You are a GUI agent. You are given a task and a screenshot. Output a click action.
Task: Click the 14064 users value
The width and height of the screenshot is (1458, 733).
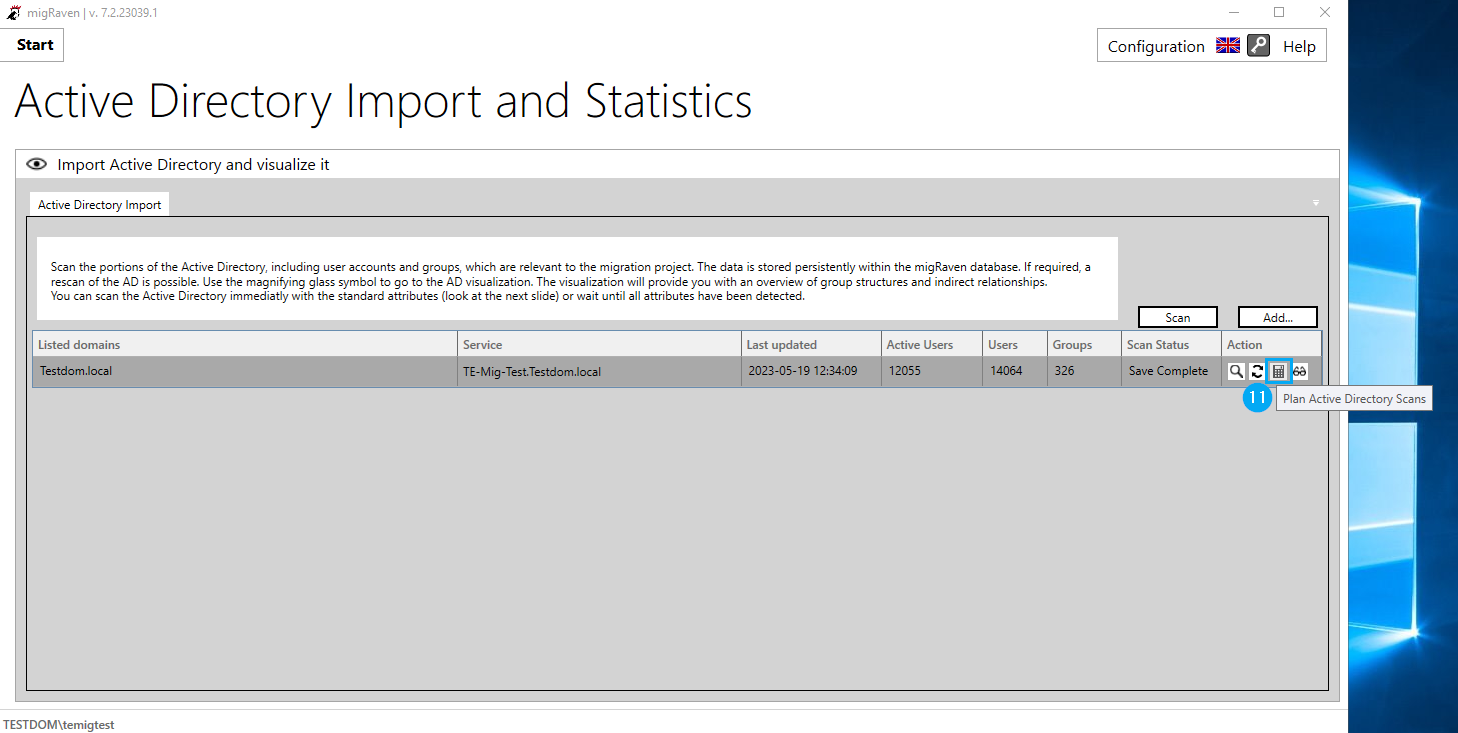click(x=1015, y=371)
